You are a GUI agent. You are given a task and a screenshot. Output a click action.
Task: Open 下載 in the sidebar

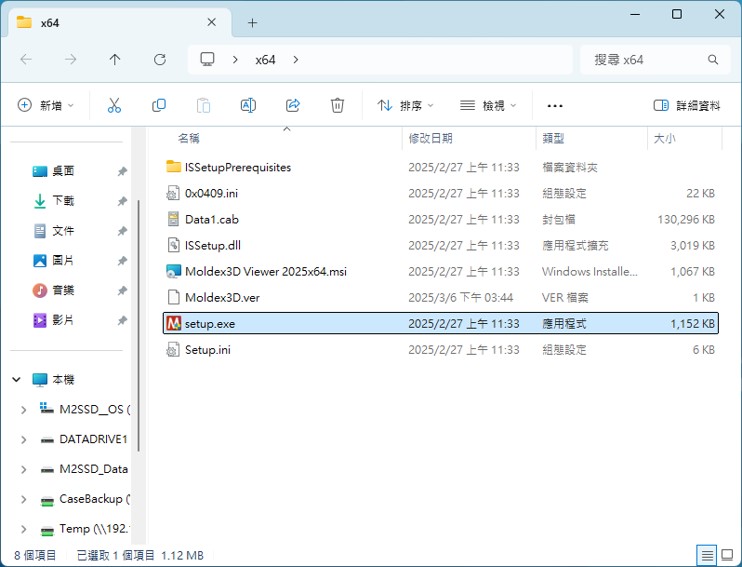click(x=63, y=201)
